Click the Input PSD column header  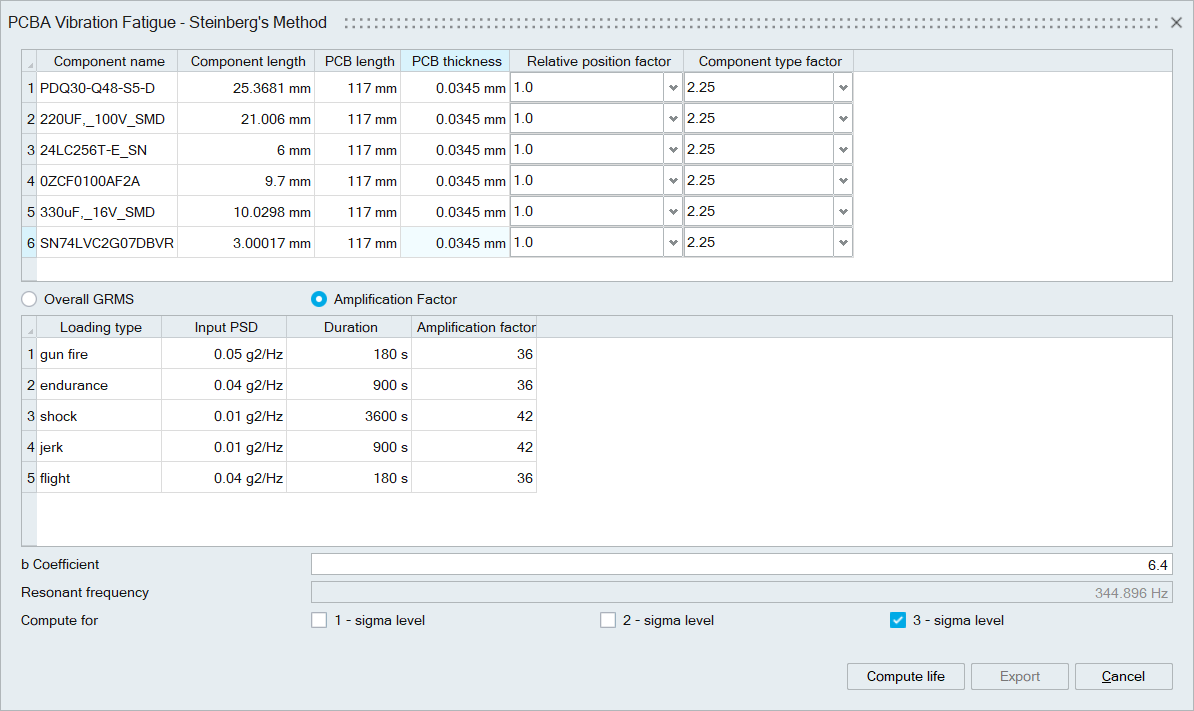(x=224, y=327)
